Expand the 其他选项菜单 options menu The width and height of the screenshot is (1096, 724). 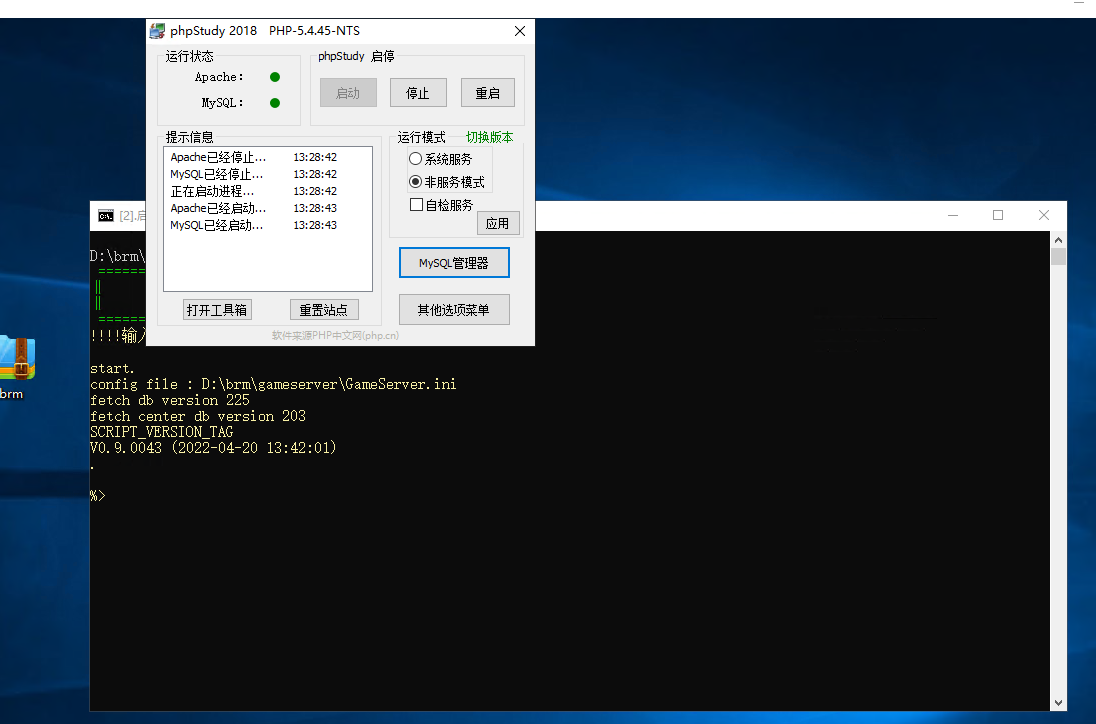[x=454, y=310]
